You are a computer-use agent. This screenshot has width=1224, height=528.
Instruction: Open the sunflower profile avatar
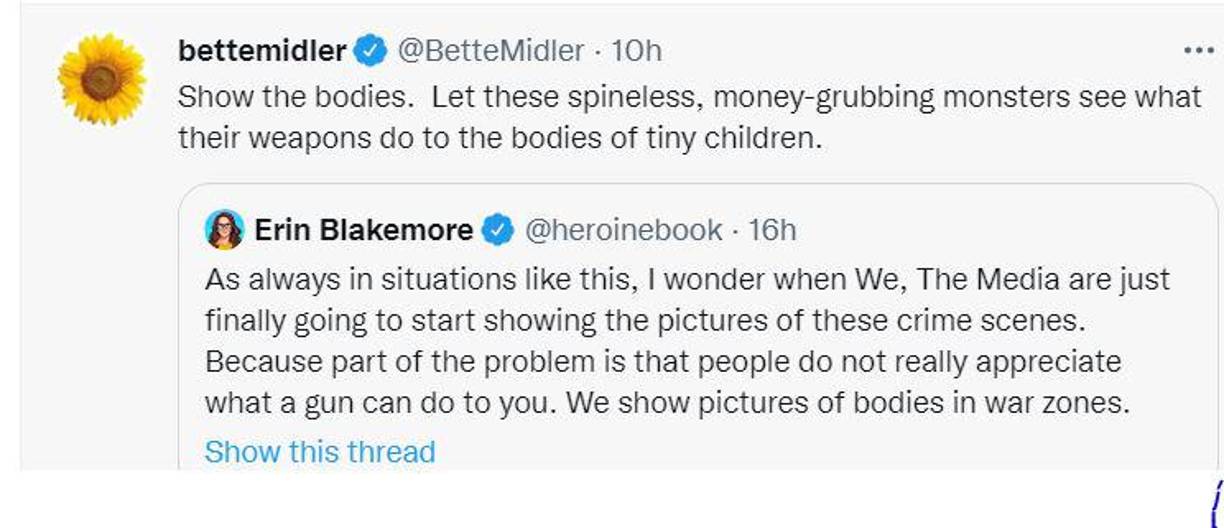click(x=101, y=79)
